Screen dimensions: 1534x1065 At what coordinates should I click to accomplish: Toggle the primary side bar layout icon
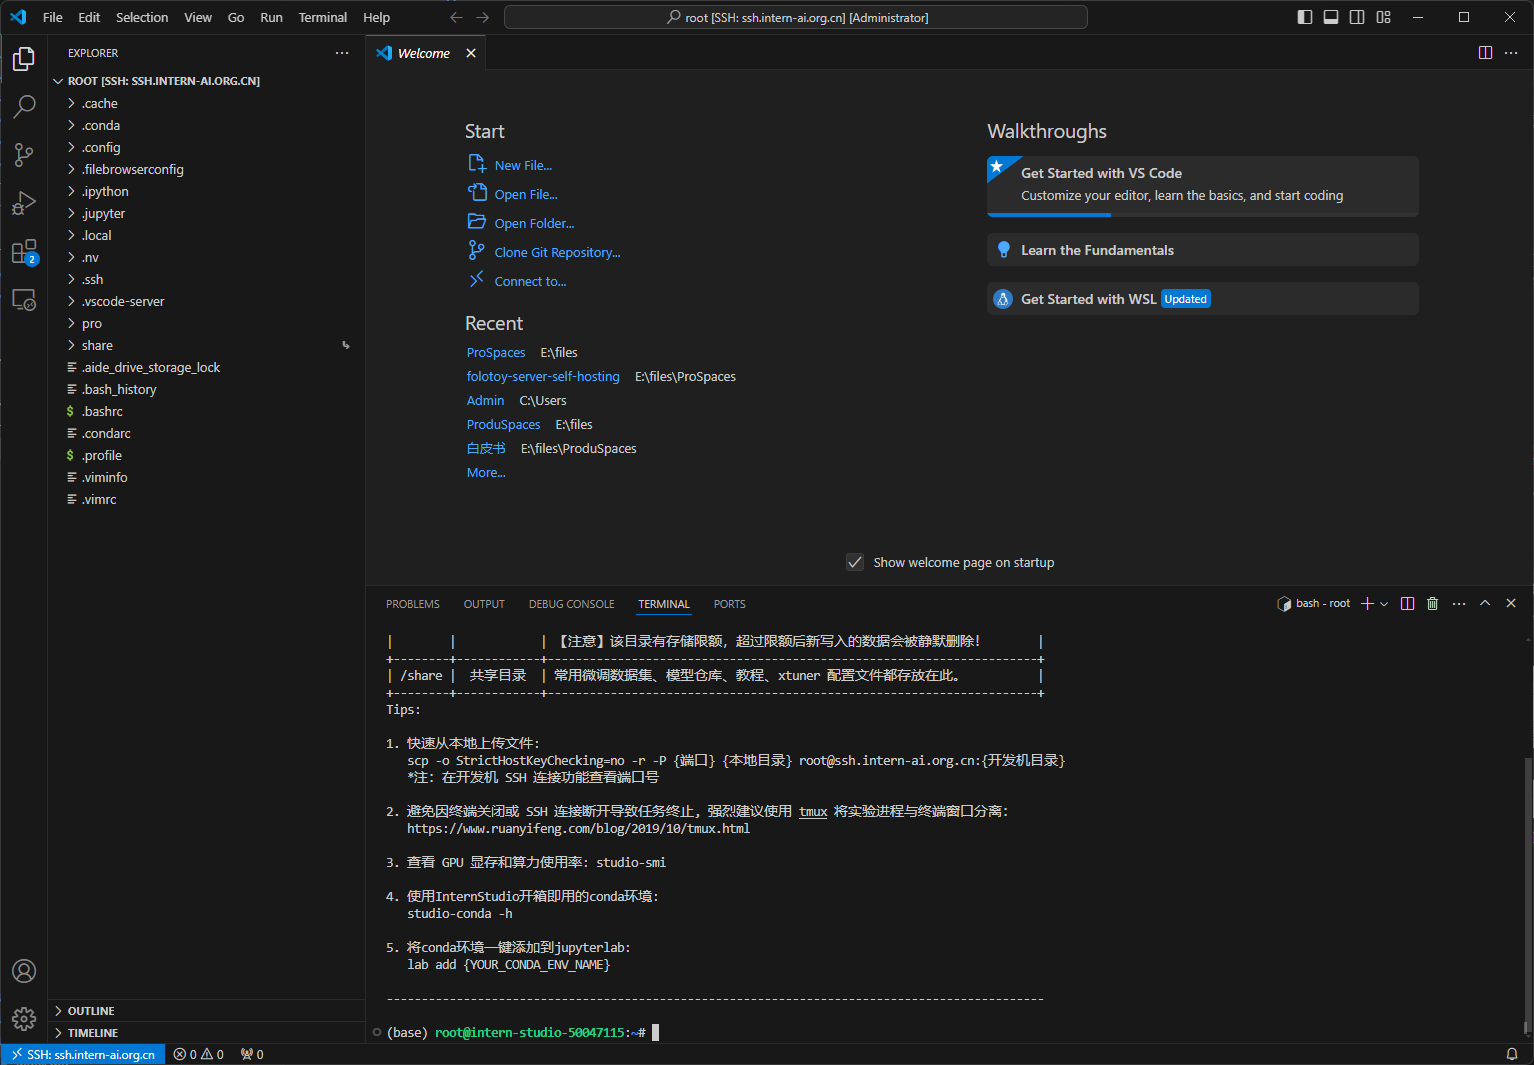tap(1305, 17)
